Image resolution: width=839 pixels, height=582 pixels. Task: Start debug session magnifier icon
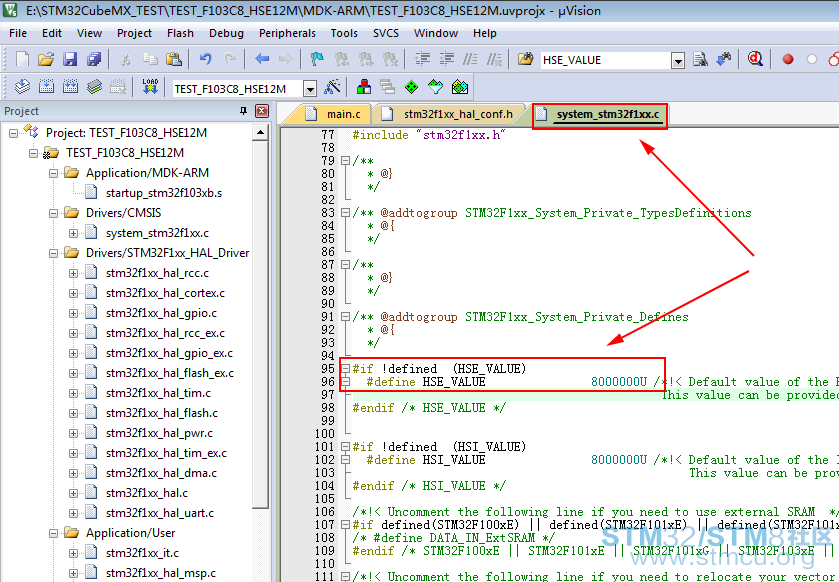tap(755, 59)
